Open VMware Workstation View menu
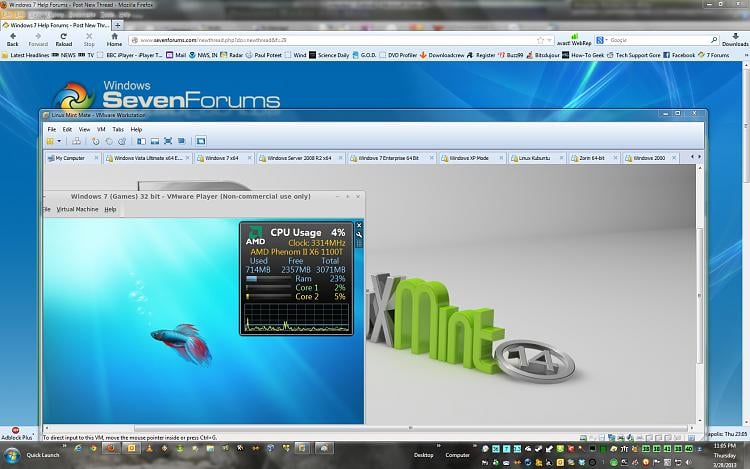This screenshot has width=750, height=469. click(84, 129)
